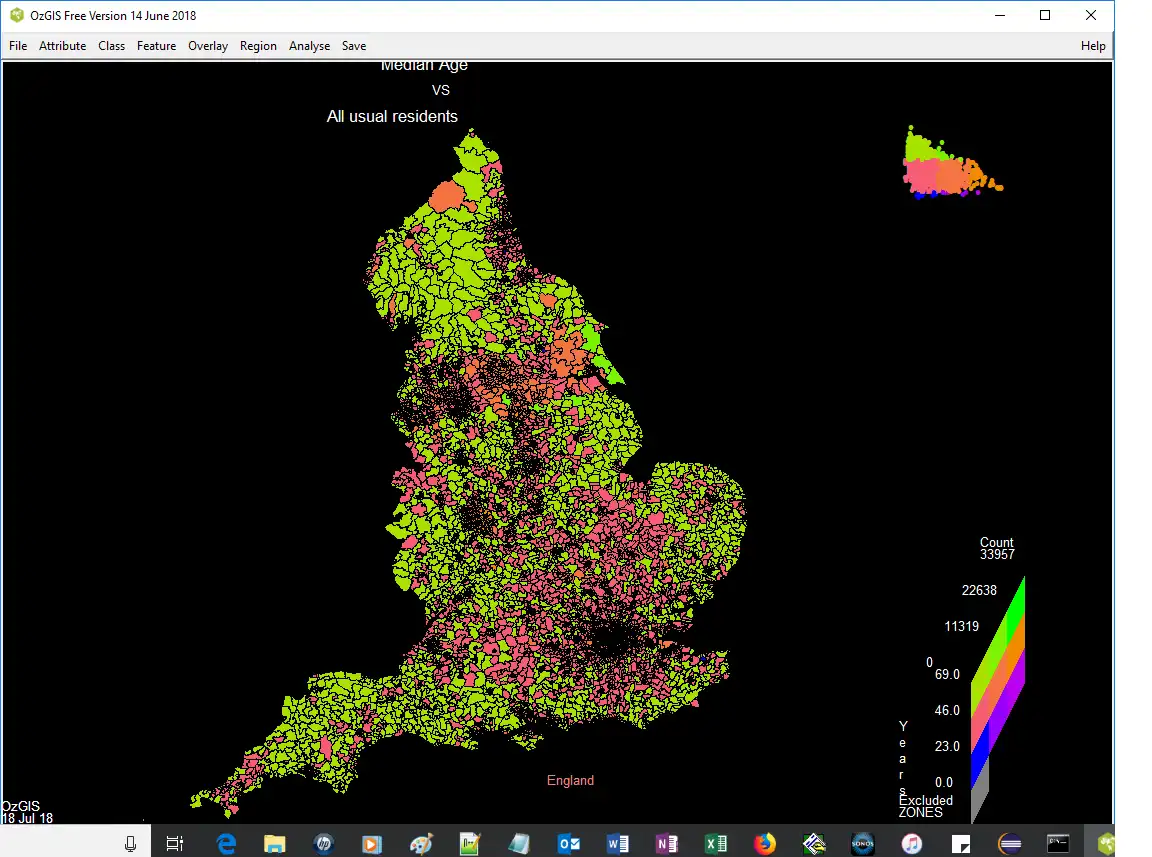Click the Save menu item

[354, 46]
